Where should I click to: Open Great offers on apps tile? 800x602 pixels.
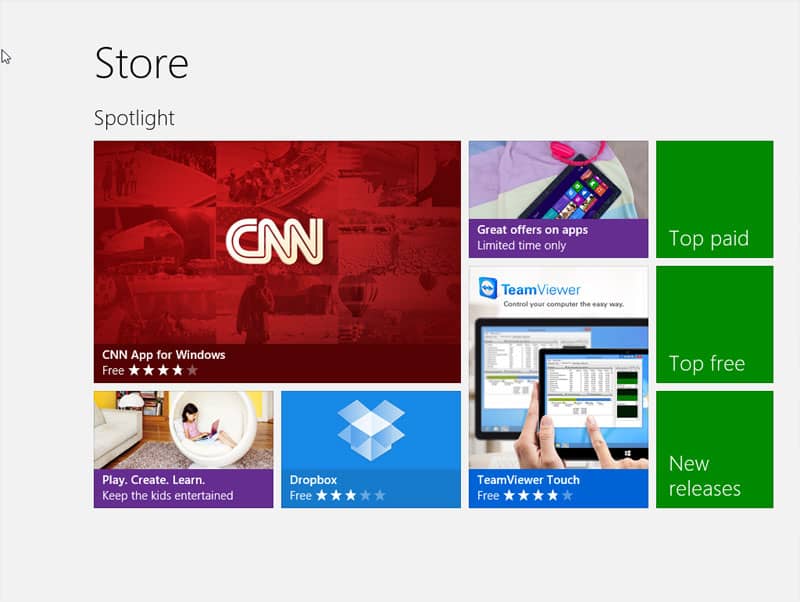pos(558,199)
